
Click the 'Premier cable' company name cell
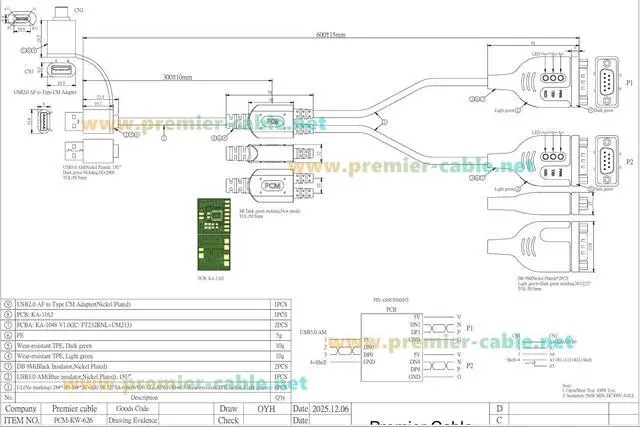click(74, 409)
